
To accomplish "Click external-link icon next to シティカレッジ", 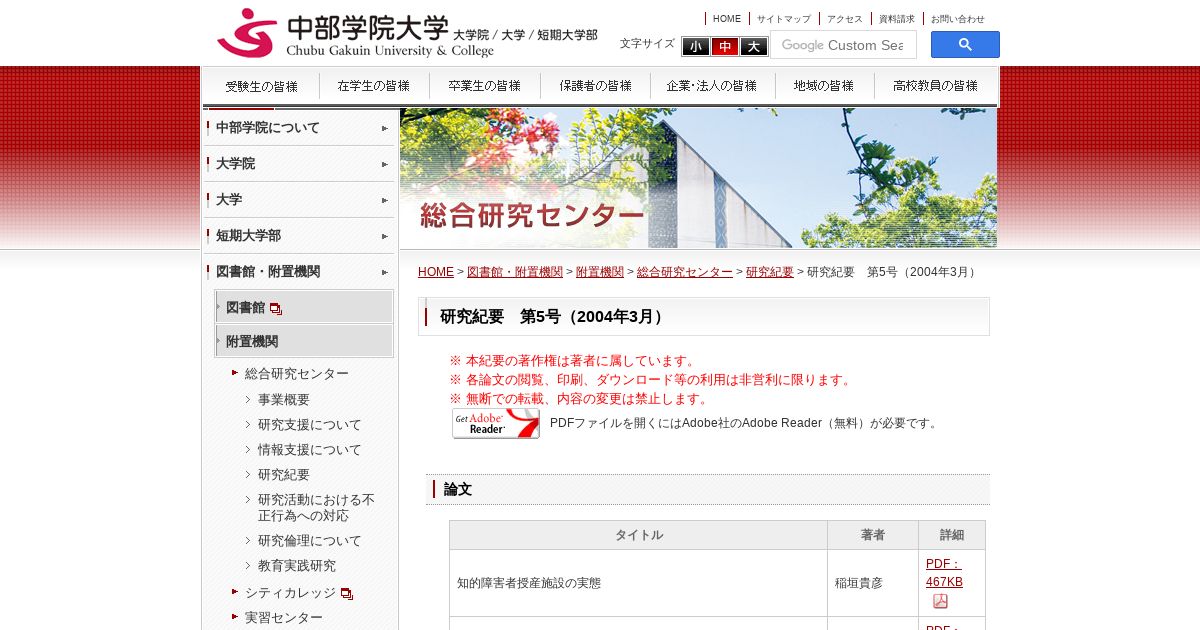I will tap(347, 593).
